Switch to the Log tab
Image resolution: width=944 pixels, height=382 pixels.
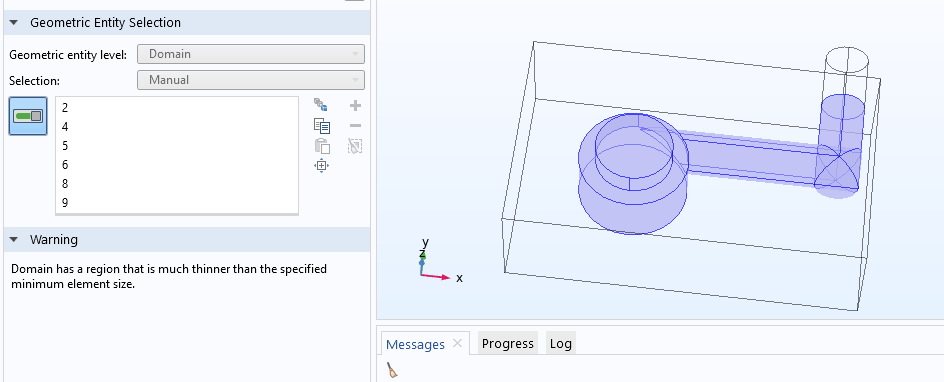click(560, 343)
